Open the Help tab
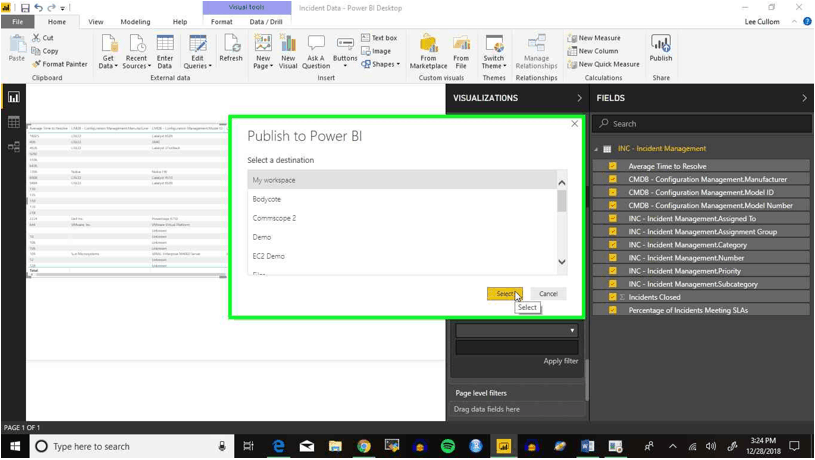 pos(180,22)
